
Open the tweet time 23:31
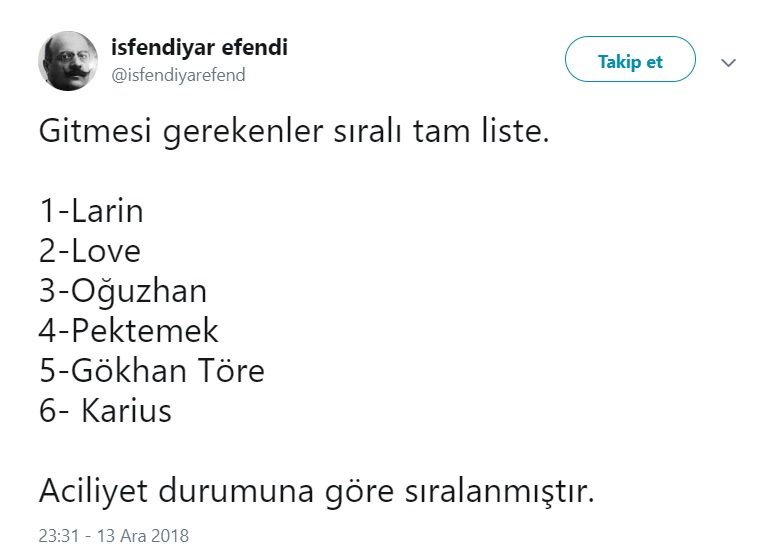58,536
